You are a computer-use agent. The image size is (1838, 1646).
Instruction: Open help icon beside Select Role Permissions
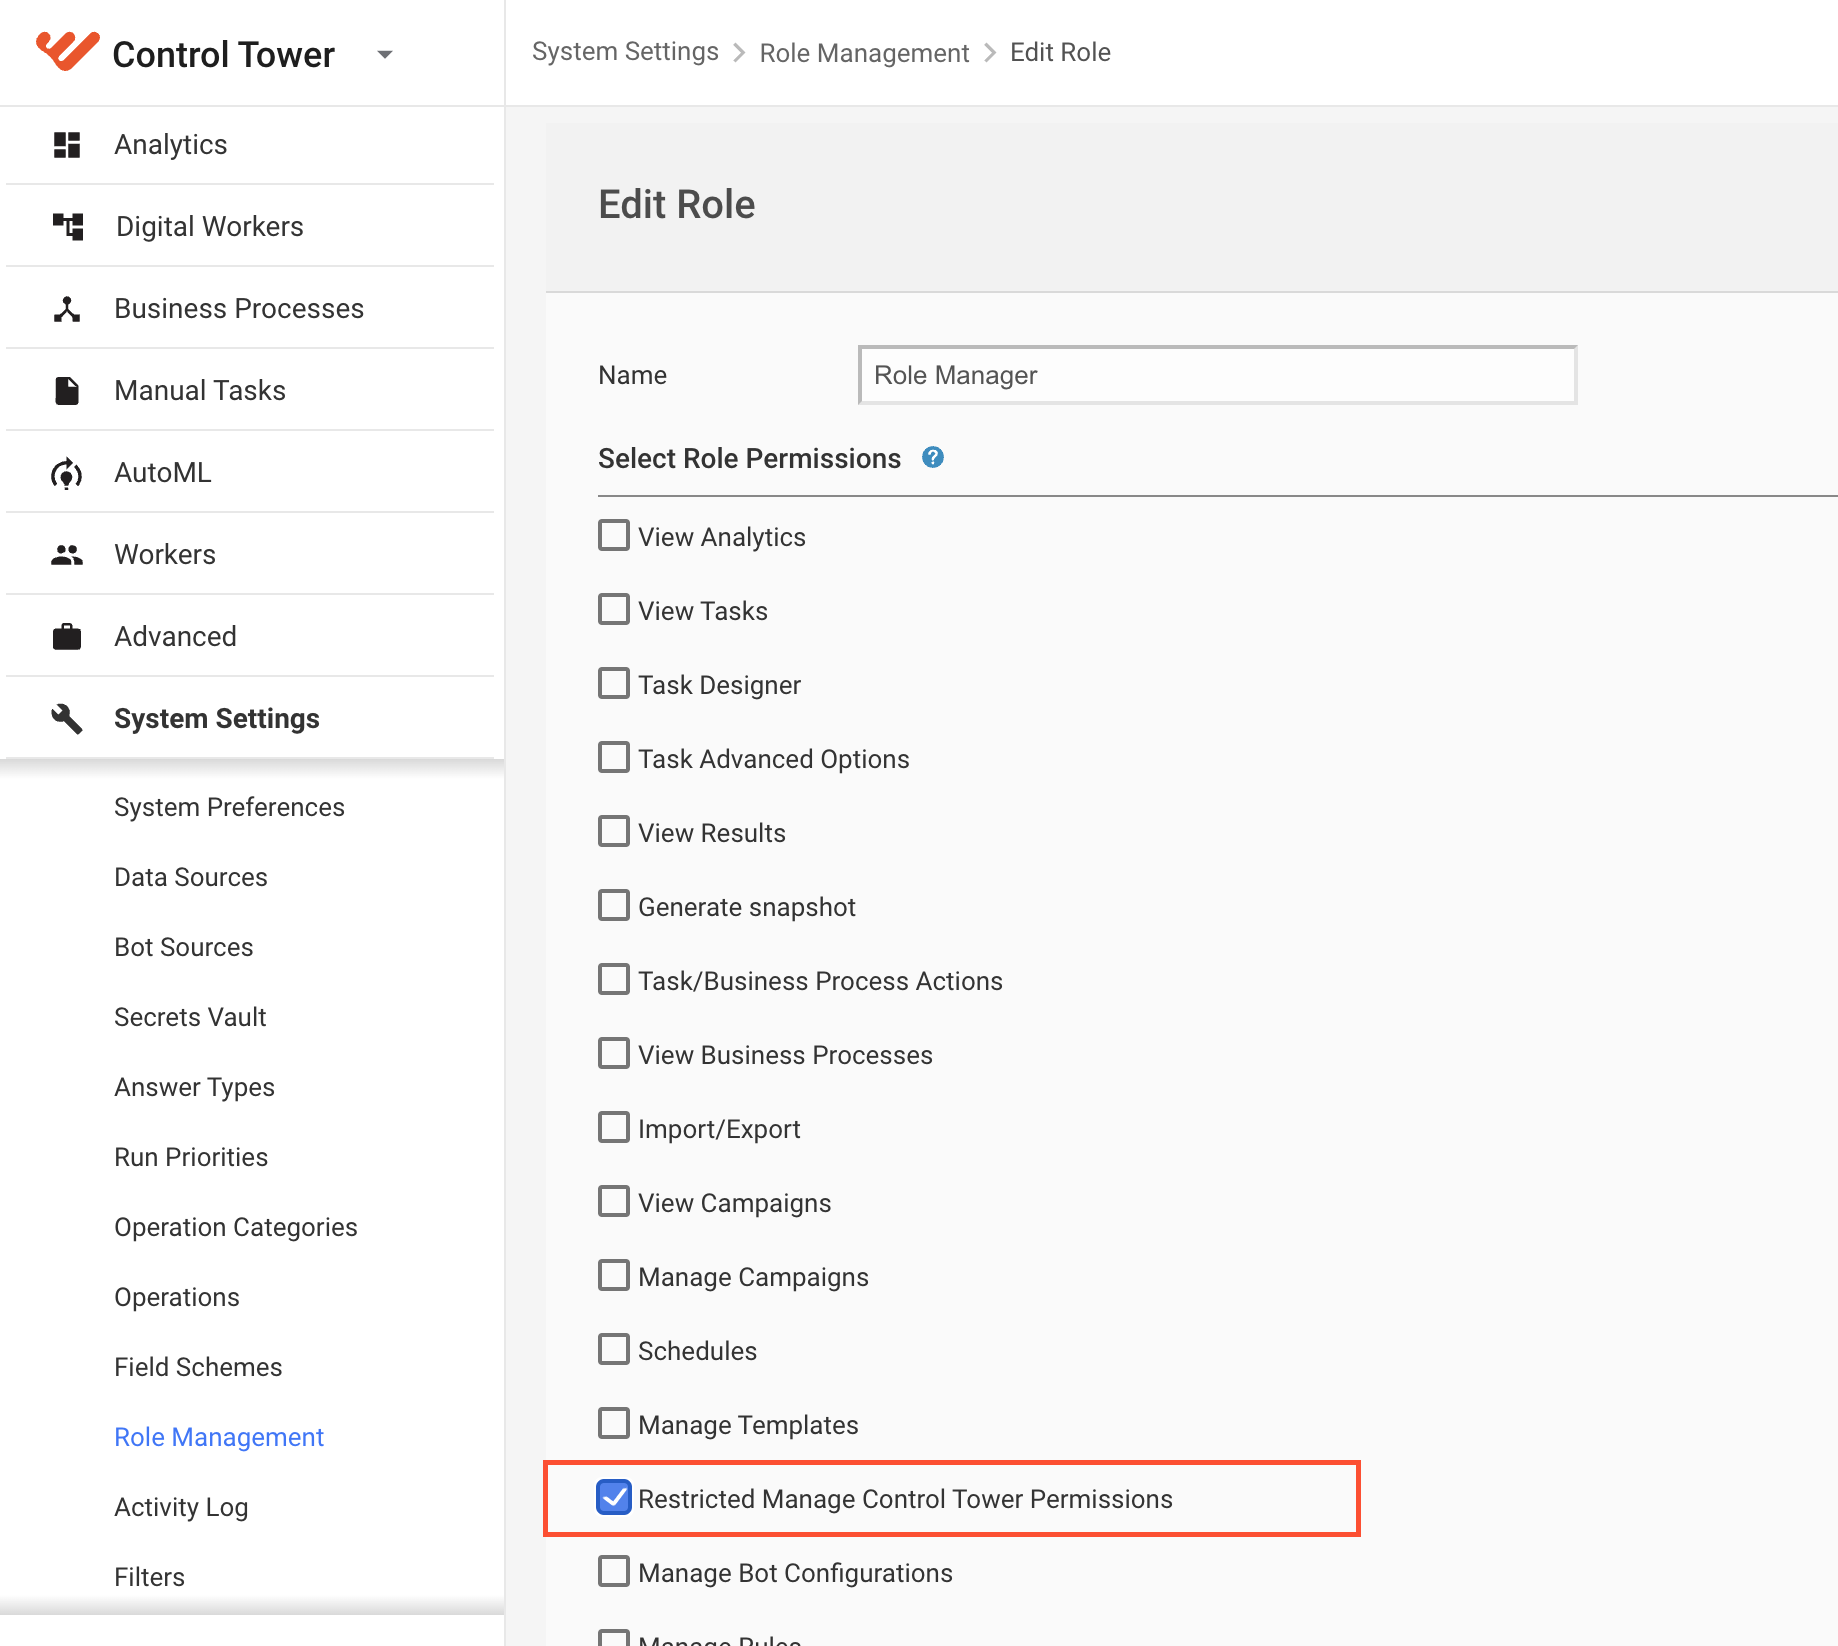pyautogui.click(x=933, y=458)
